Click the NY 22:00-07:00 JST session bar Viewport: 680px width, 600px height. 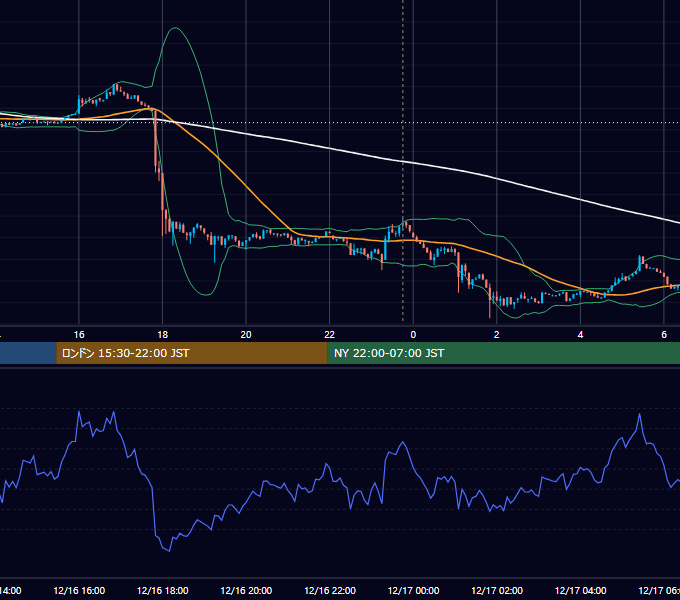tap(503, 353)
